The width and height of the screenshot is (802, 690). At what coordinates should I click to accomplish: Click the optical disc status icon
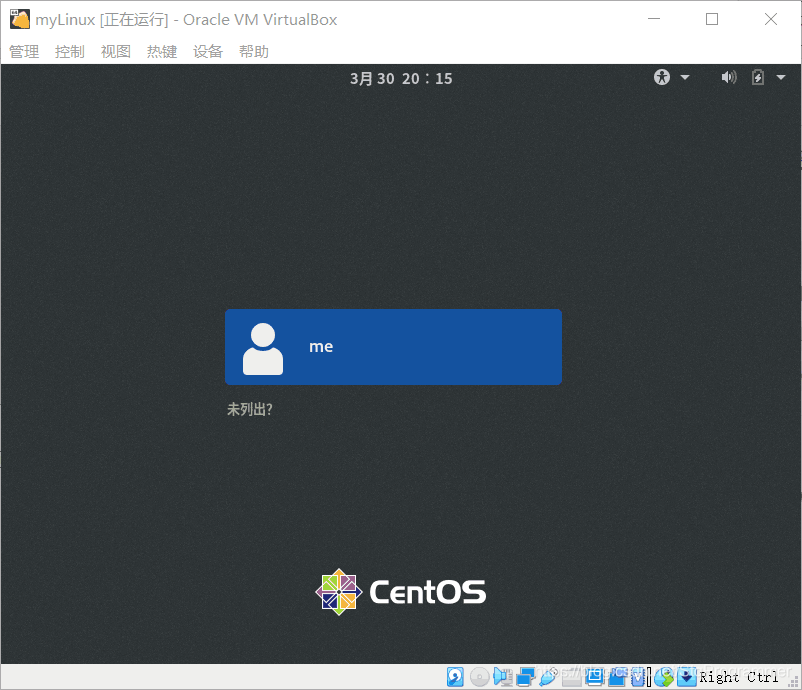tap(480, 677)
